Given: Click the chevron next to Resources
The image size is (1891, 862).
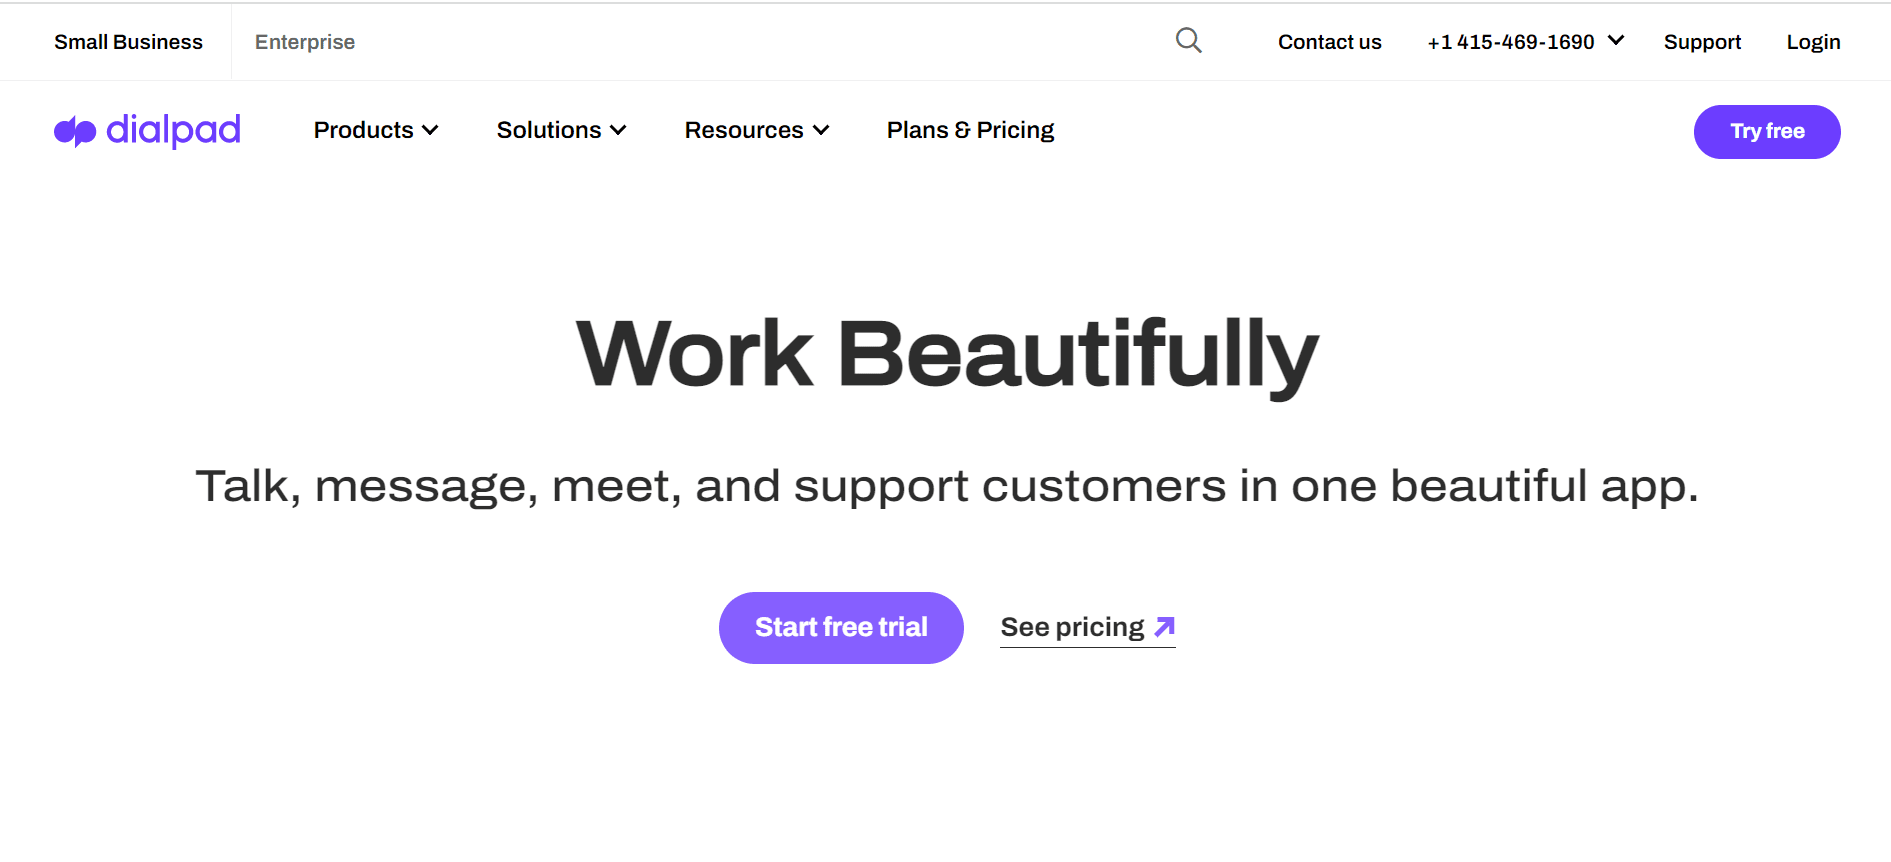Looking at the screenshot, I should coord(821,131).
